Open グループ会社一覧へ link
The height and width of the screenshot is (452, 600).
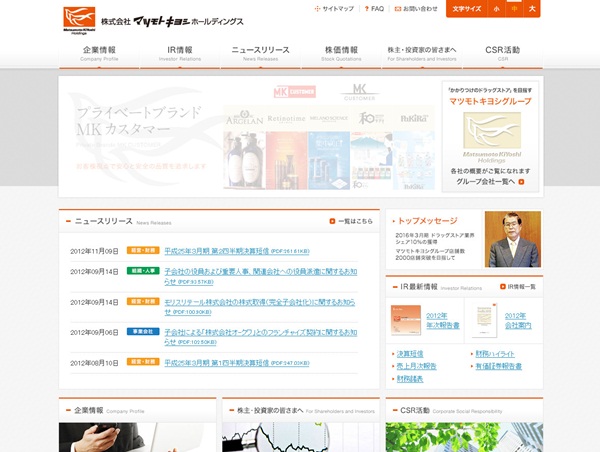(486, 182)
